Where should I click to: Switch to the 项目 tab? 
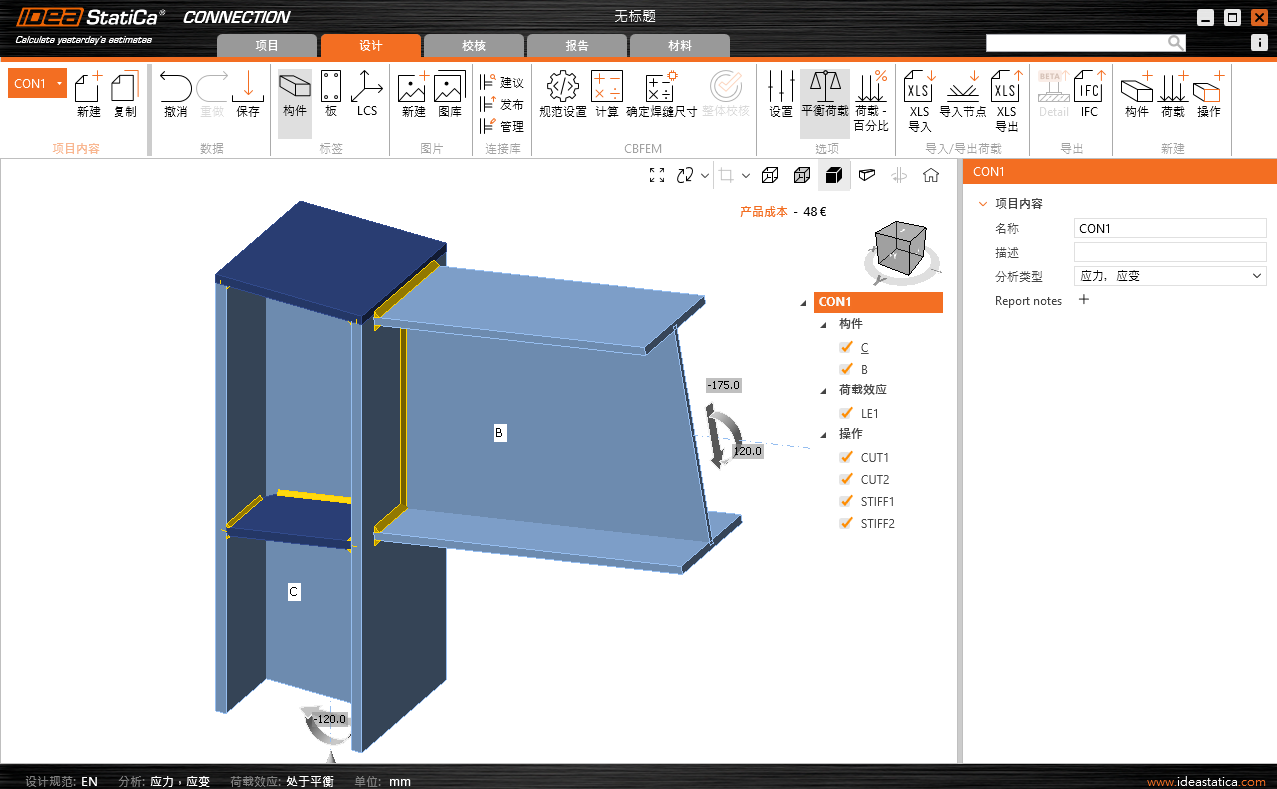[x=267, y=46]
